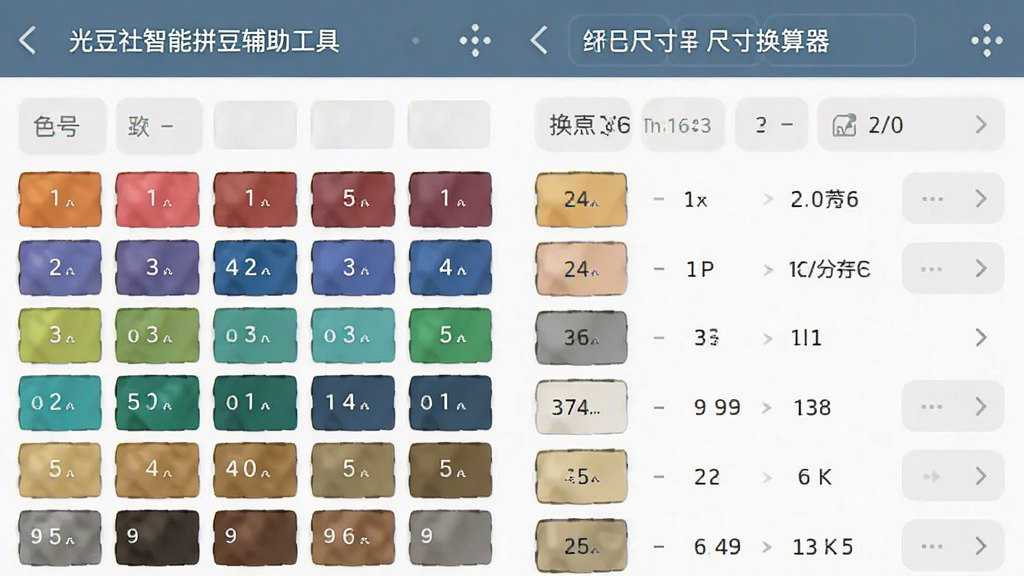The height and width of the screenshot is (576, 1024).
Task: Pick the brown swatch labeled 96
Action: (x=353, y=537)
